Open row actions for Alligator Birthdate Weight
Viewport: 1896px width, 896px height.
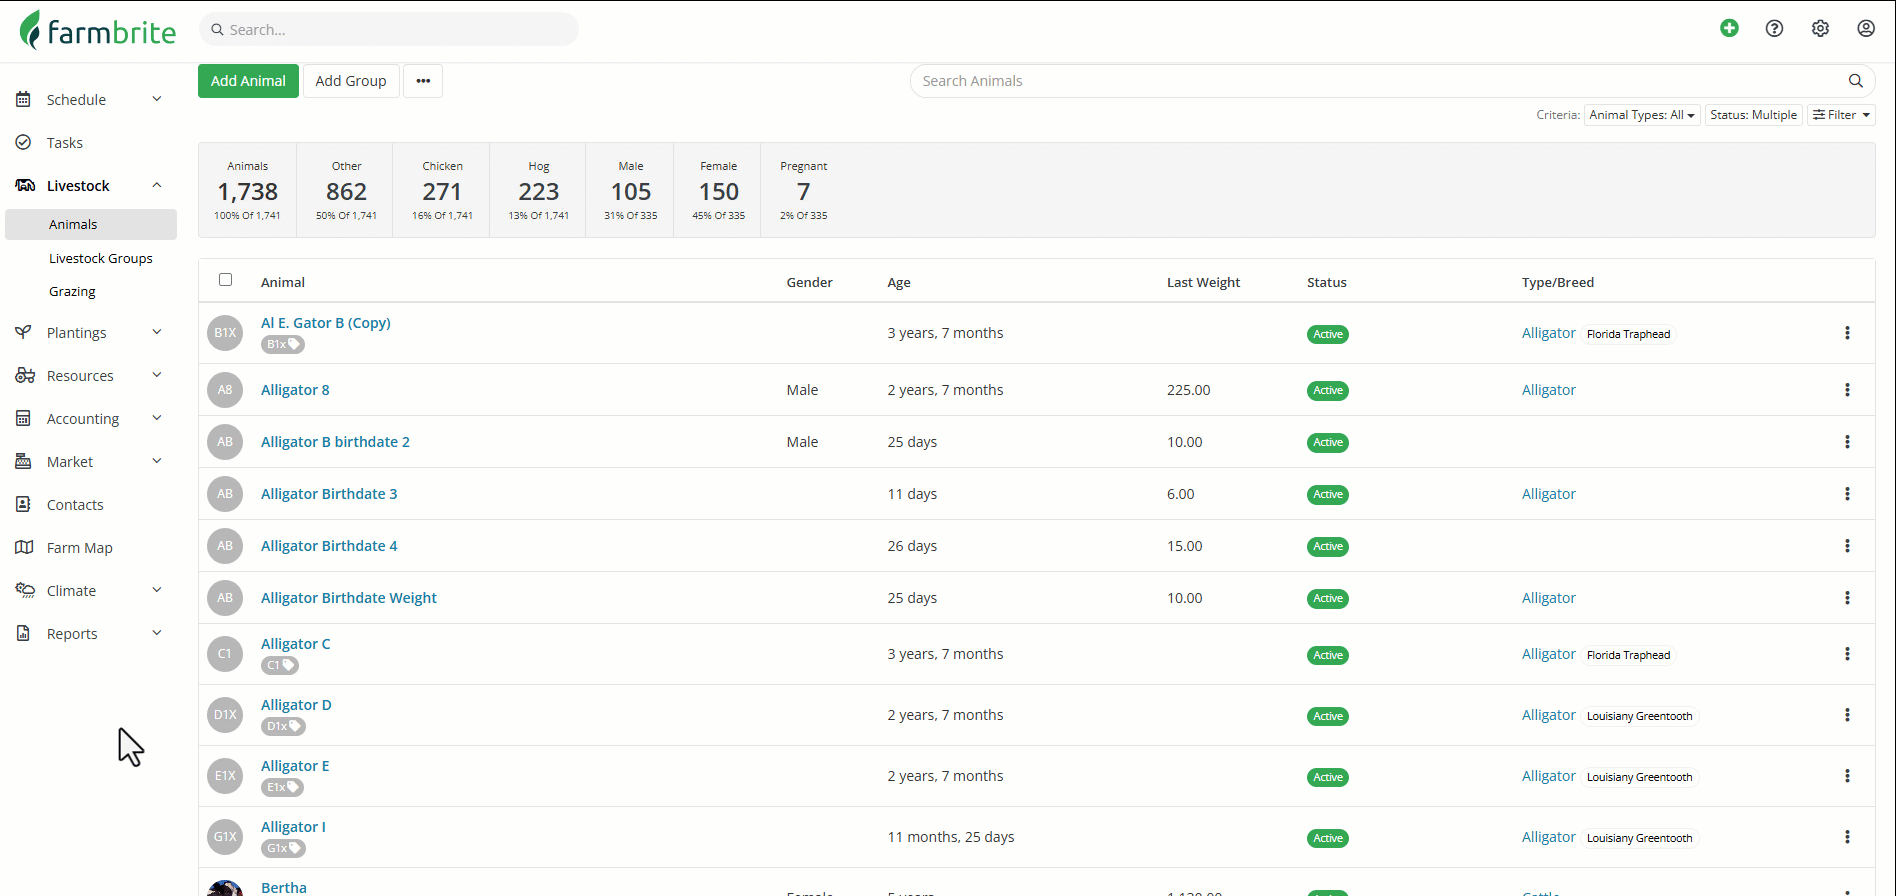pos(1847,598)
